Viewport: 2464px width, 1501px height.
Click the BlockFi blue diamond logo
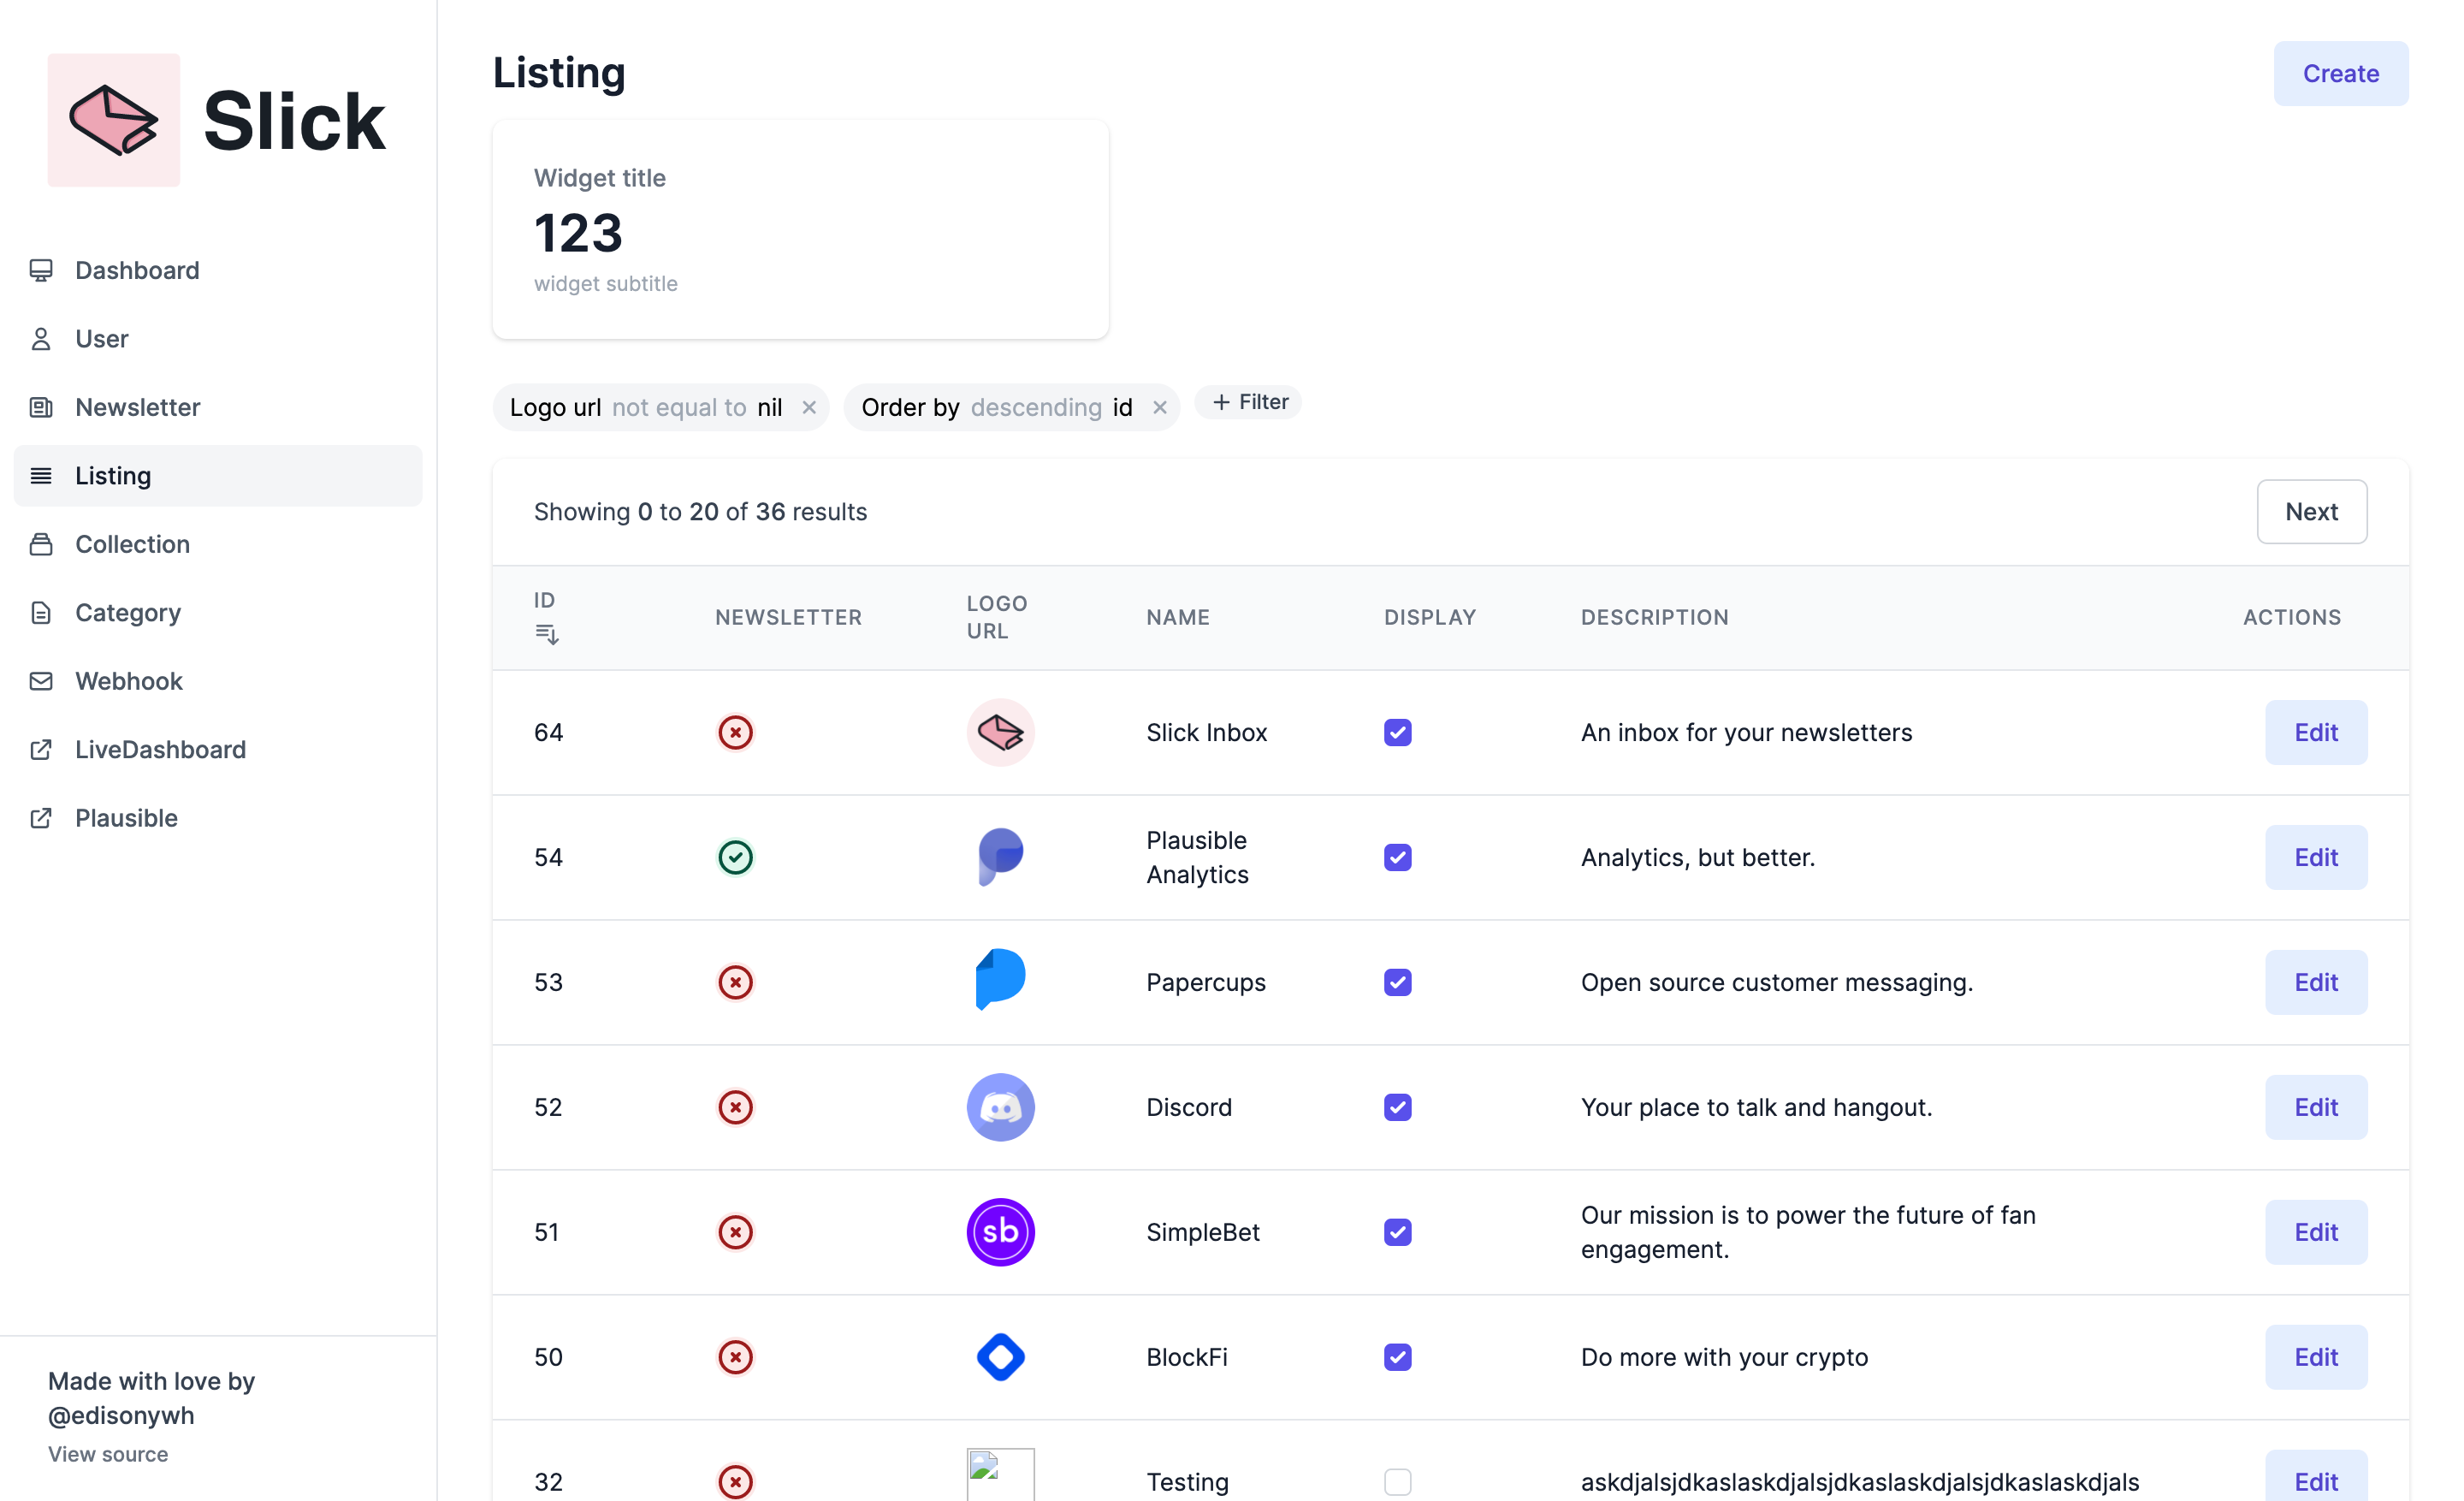1000,1357
